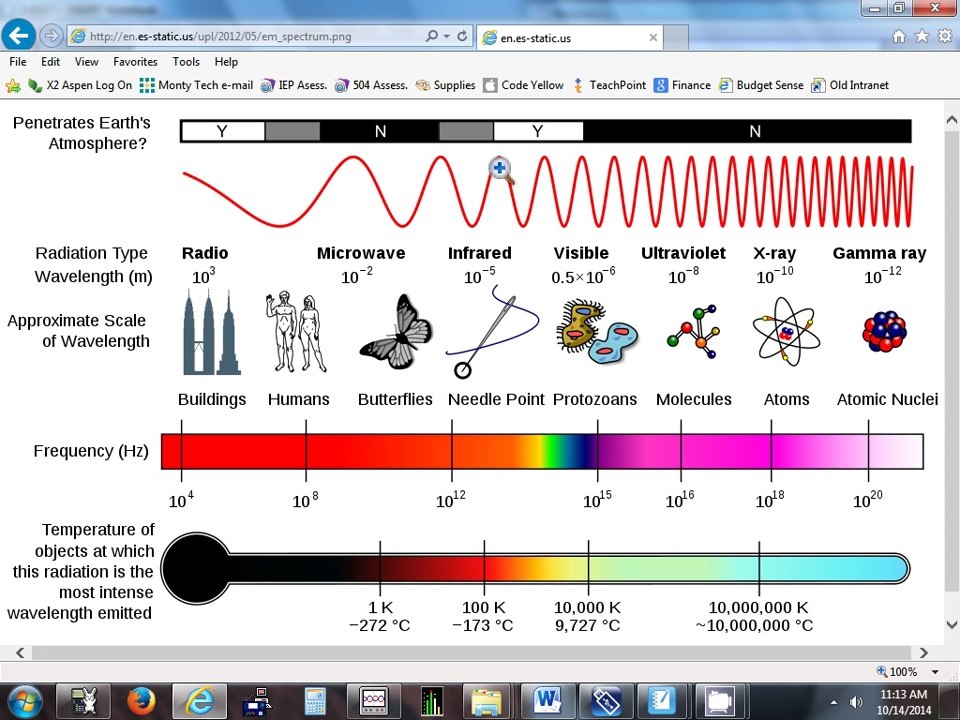The width and height of the screenshot is (960, 720).
Task: Open the Old Intranet bookmark
Action: point(850,86)
